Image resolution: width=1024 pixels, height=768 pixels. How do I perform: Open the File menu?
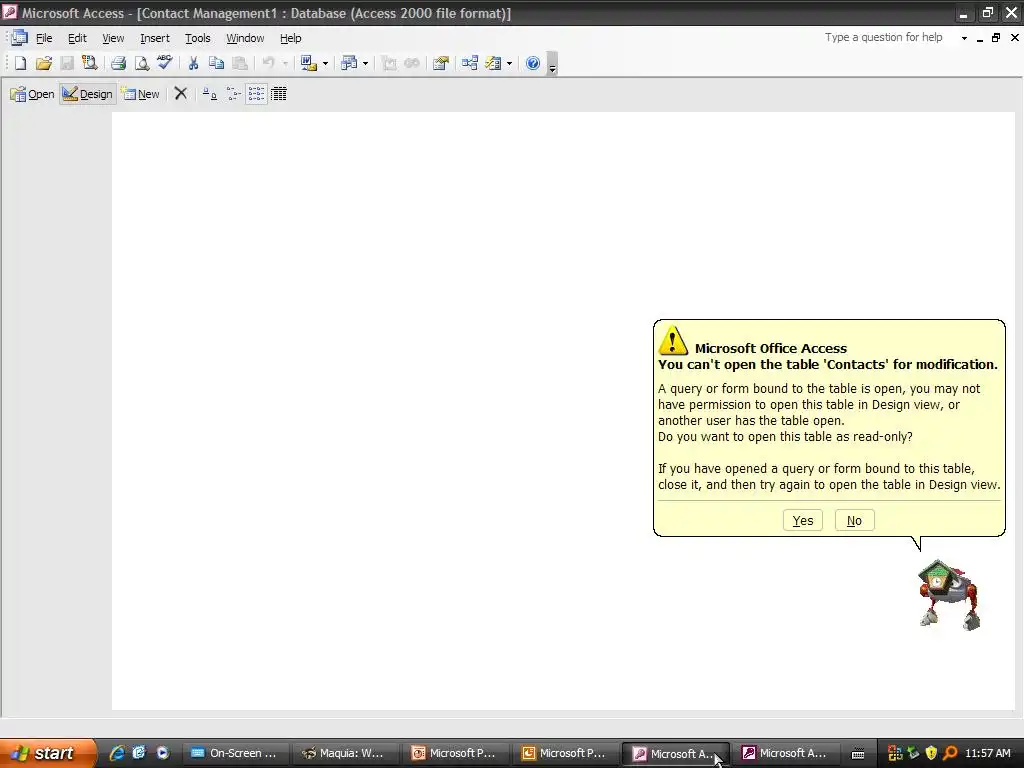coord(44,38)
